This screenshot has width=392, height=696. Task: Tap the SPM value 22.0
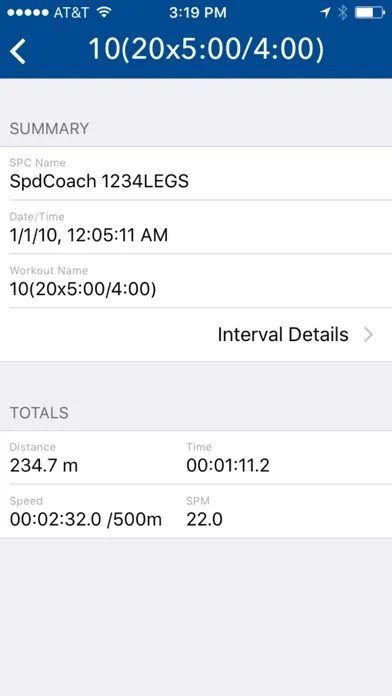point(204,520)
